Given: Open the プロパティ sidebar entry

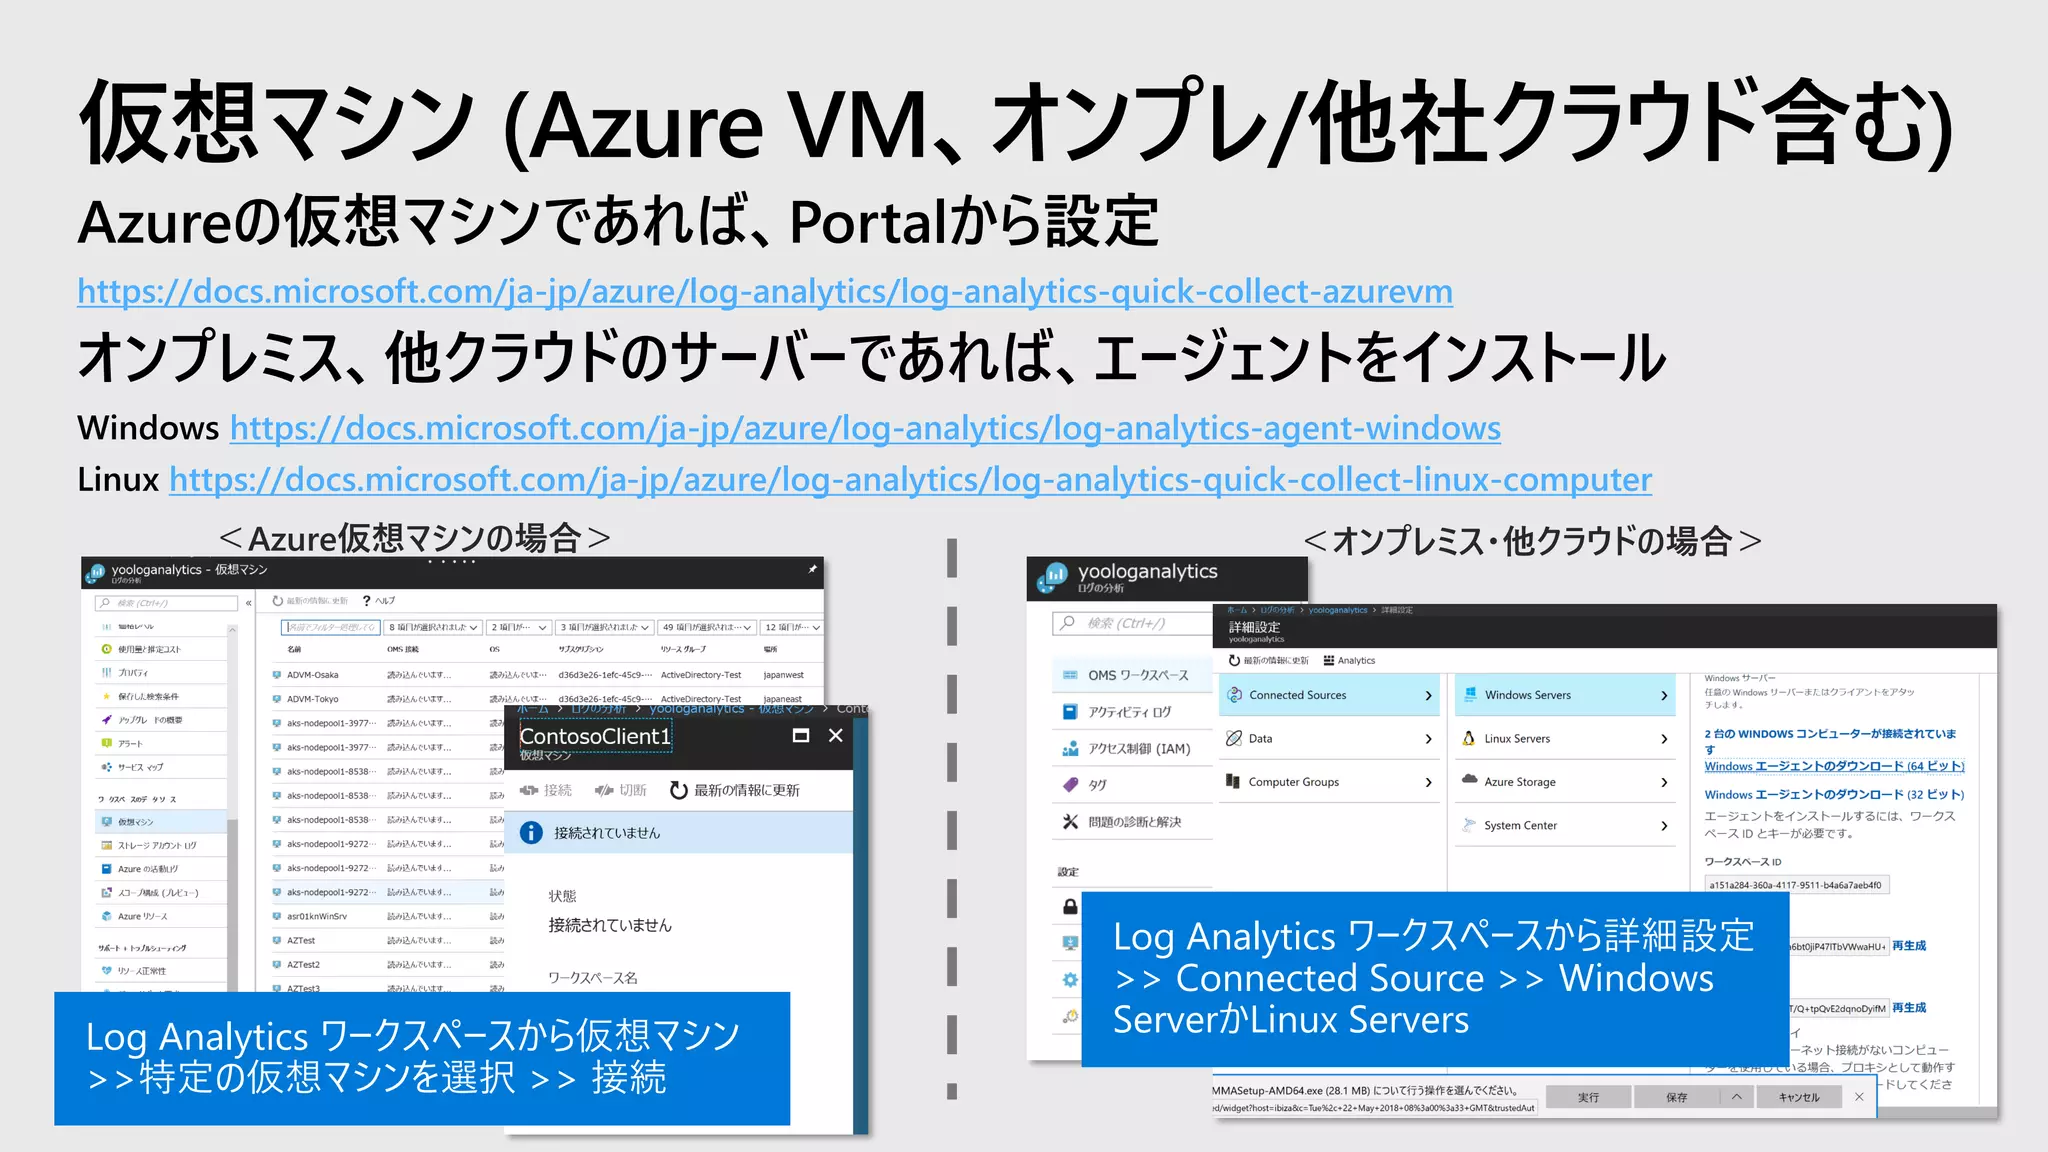Looking at the screenshot, I should [x=160, y=673].
